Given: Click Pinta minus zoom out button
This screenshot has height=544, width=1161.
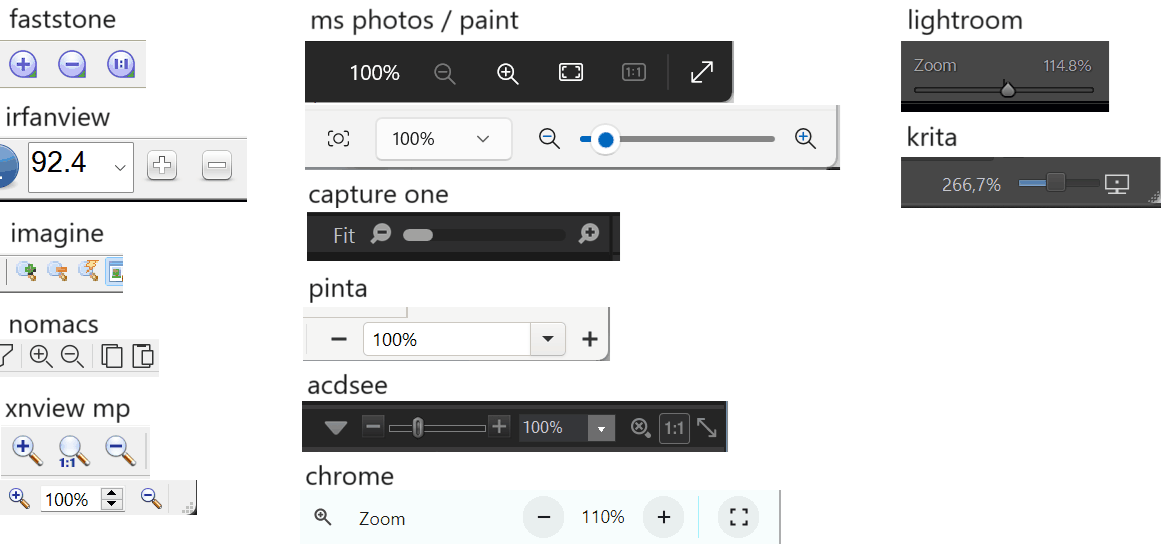Looking at the screenshot, I should pos(339,339).
